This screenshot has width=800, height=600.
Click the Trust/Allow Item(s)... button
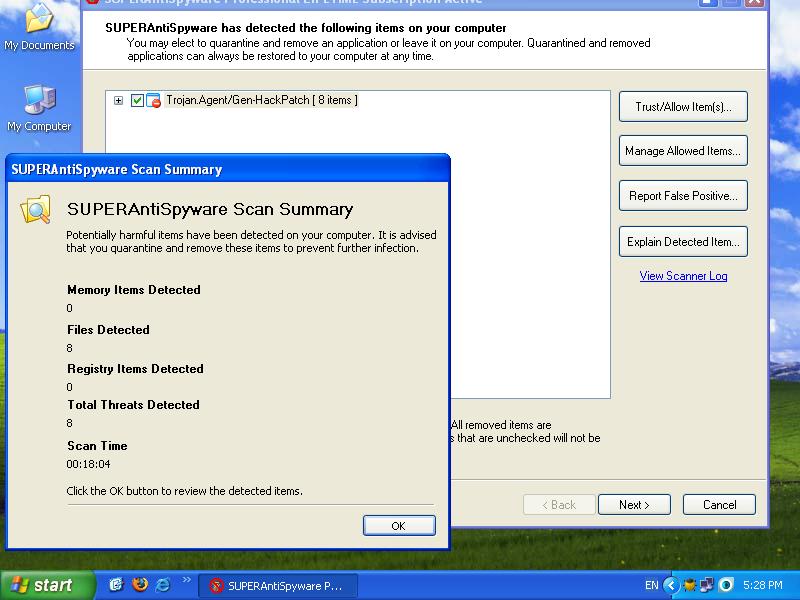[x=683, y=107]
